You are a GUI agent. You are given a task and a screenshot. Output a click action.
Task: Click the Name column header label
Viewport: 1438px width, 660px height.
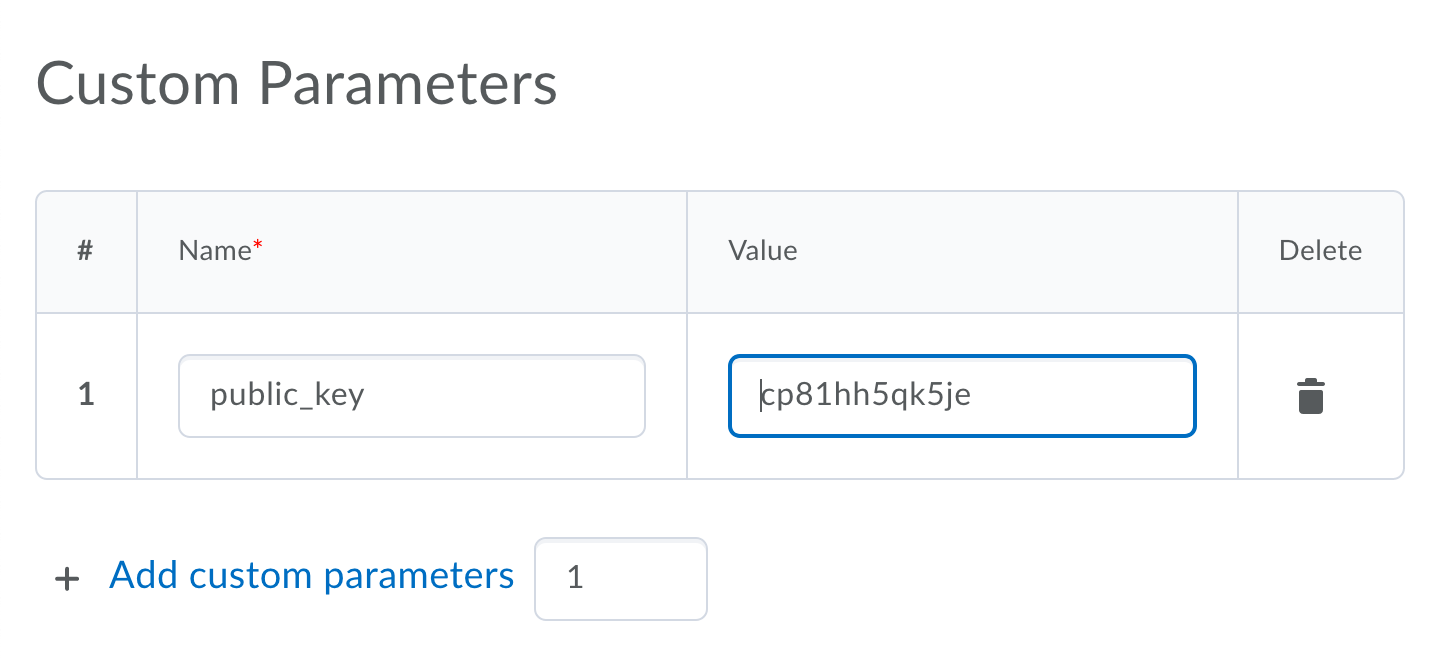(x=214, y=250)
